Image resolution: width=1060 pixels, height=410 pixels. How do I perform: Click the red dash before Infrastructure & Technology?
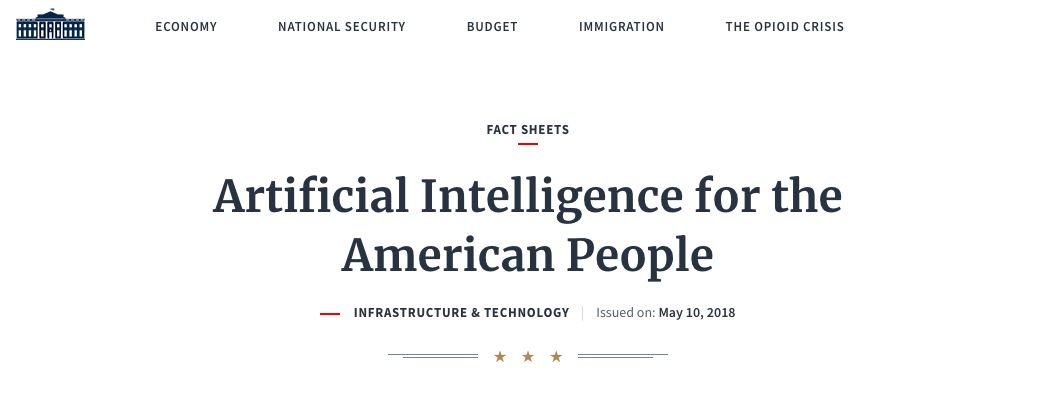pyautogui.click(x=330, y=314)
